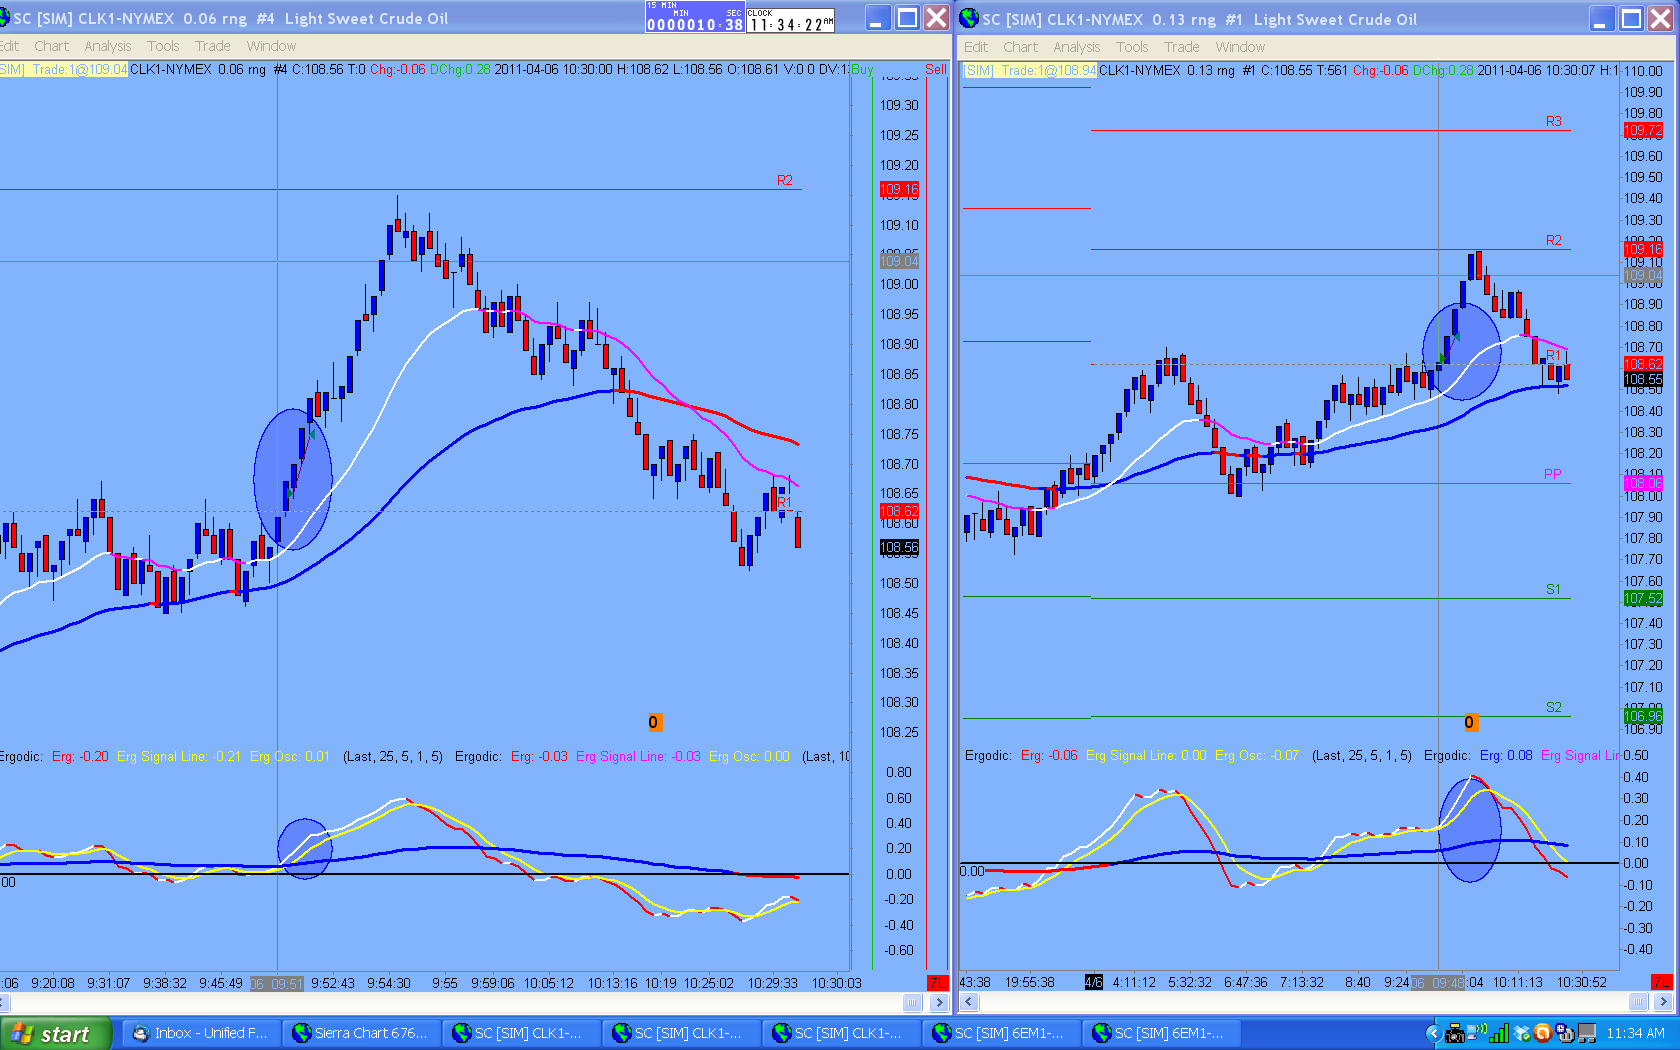Click the green signal bars tray icon
The width and height of the screenshot is (1680, 1050).
1499,1034
